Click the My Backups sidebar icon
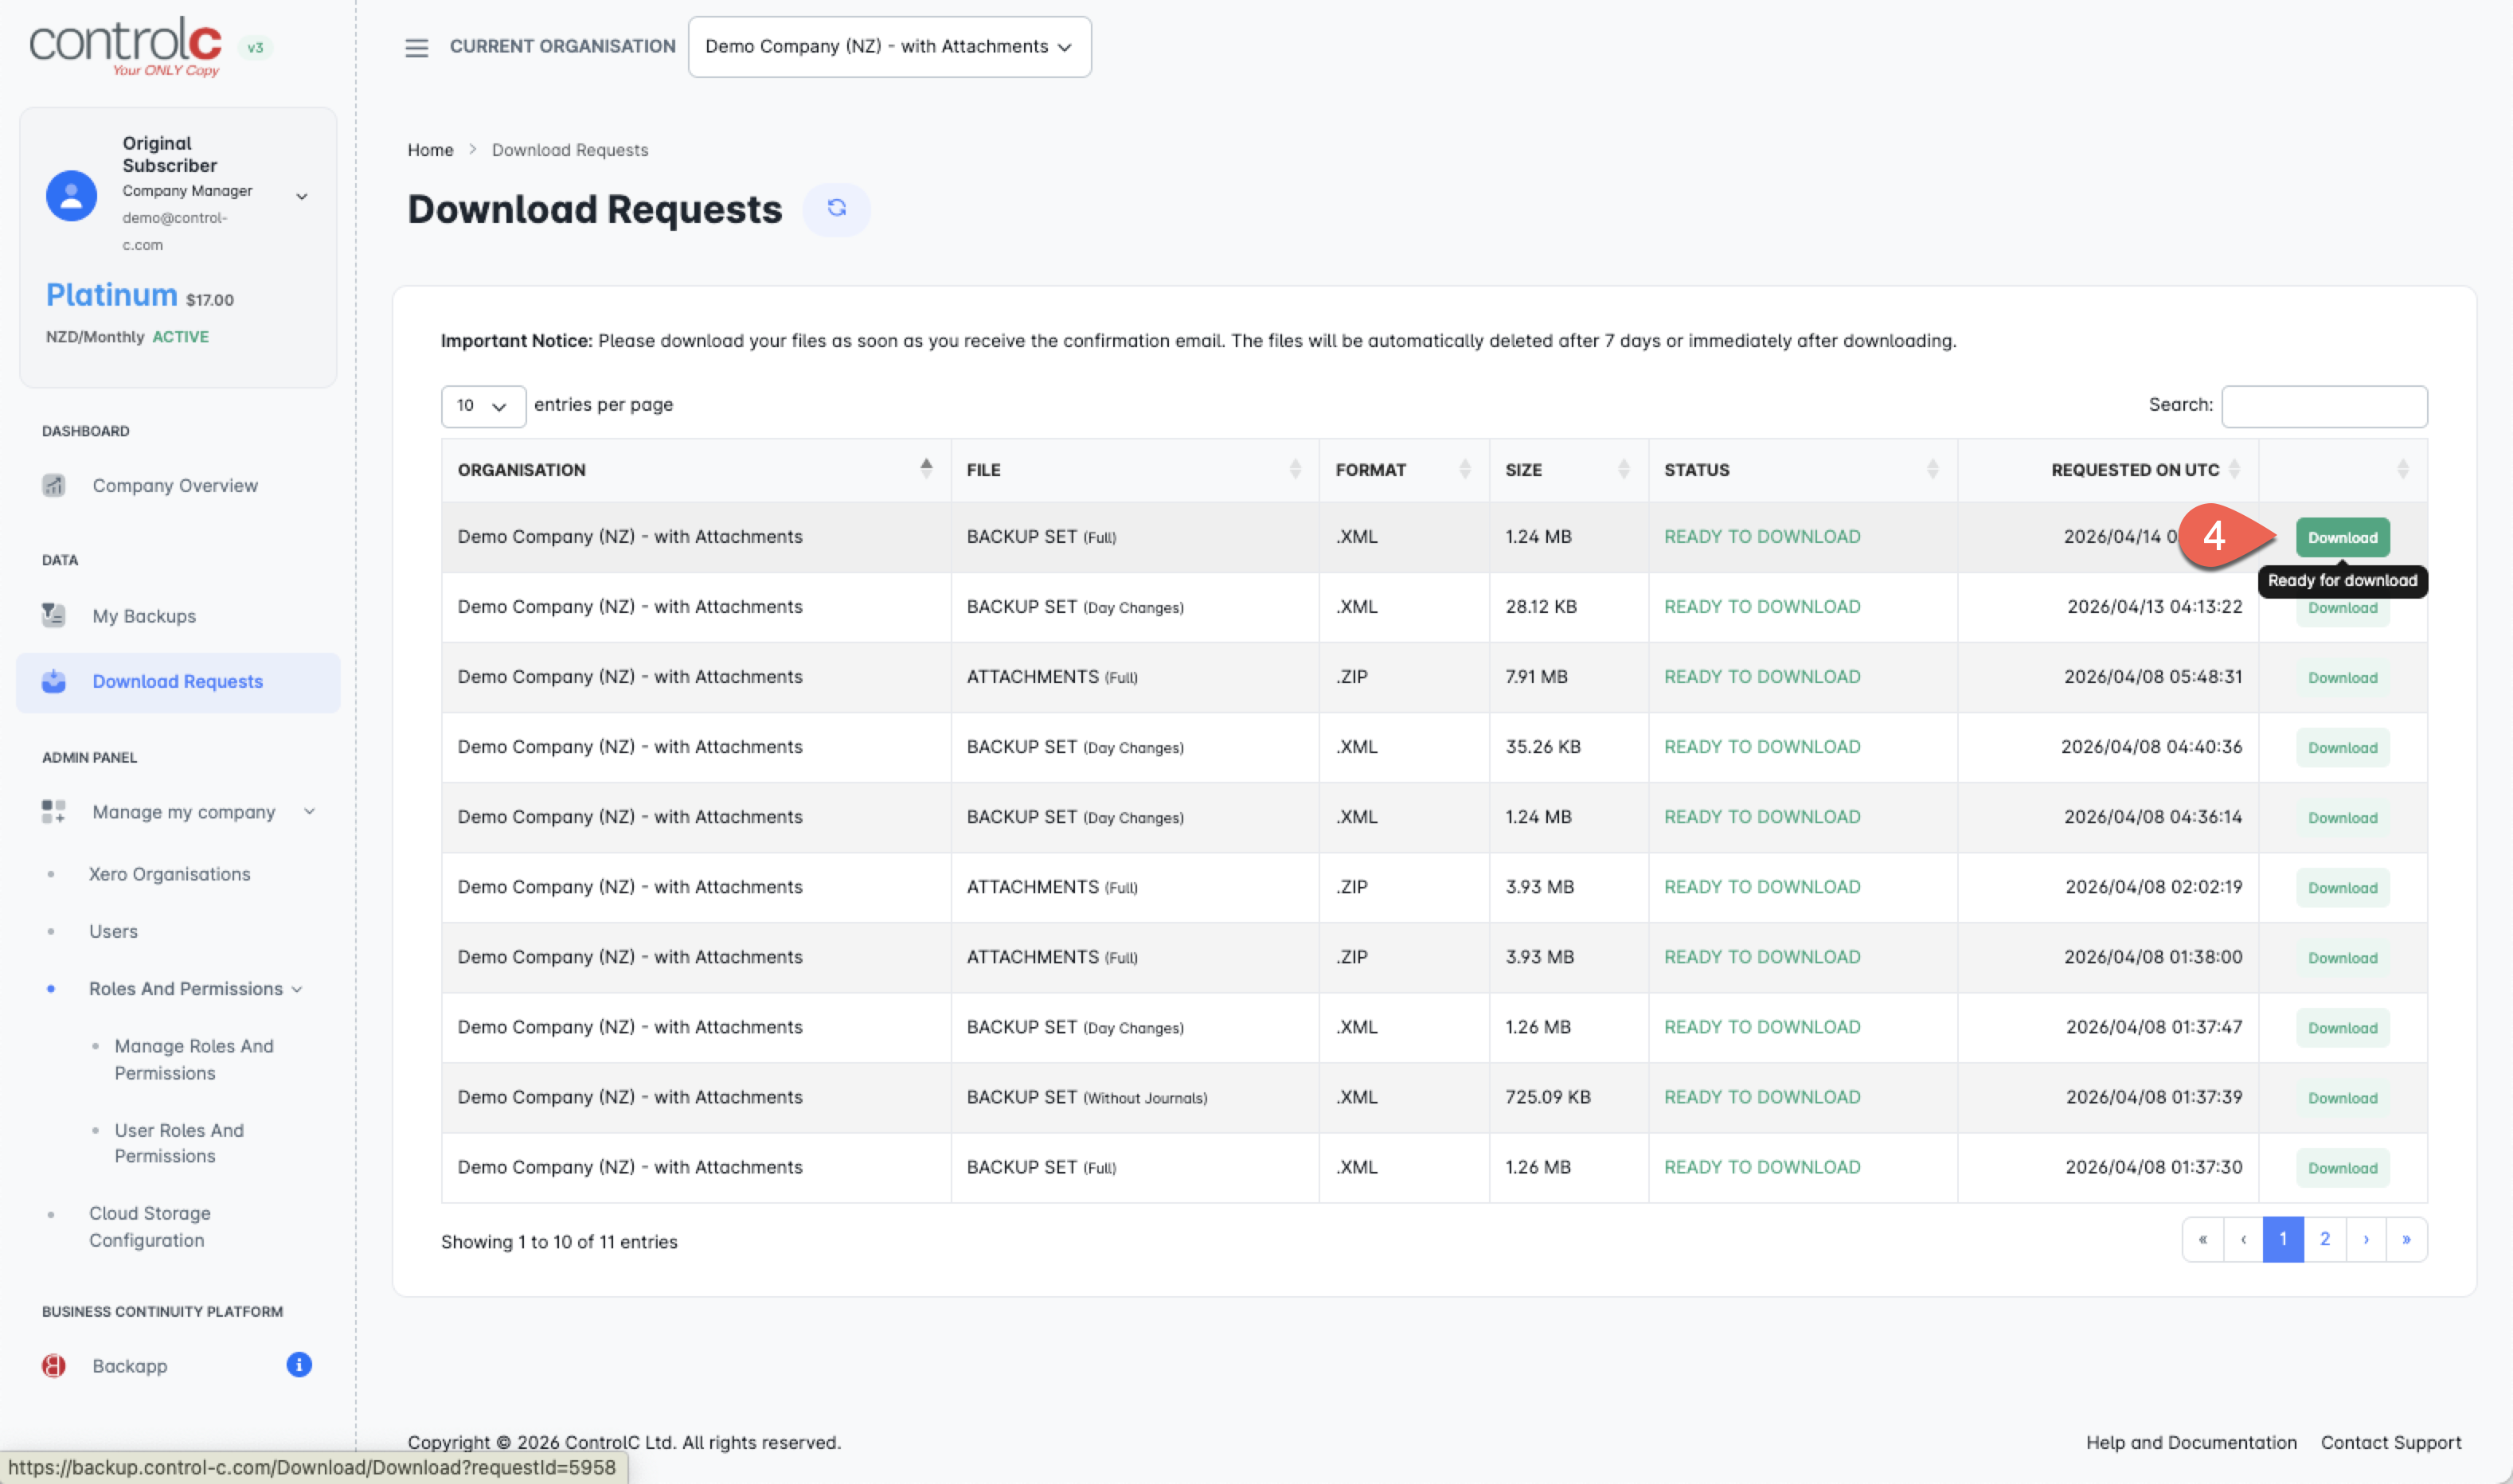Image resolution: width=2513 pixels, height=1484 pixels. point(54,615)
